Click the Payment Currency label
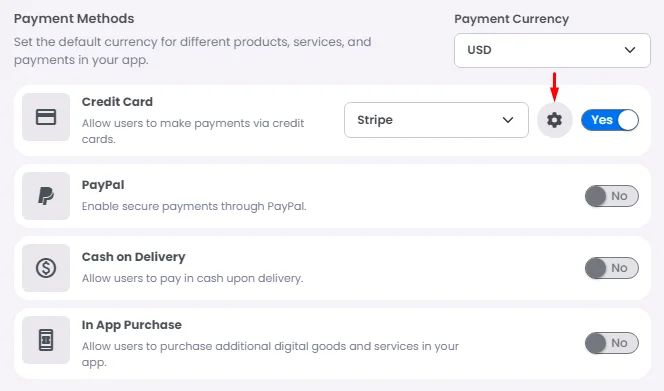 [x=512, y=19]
